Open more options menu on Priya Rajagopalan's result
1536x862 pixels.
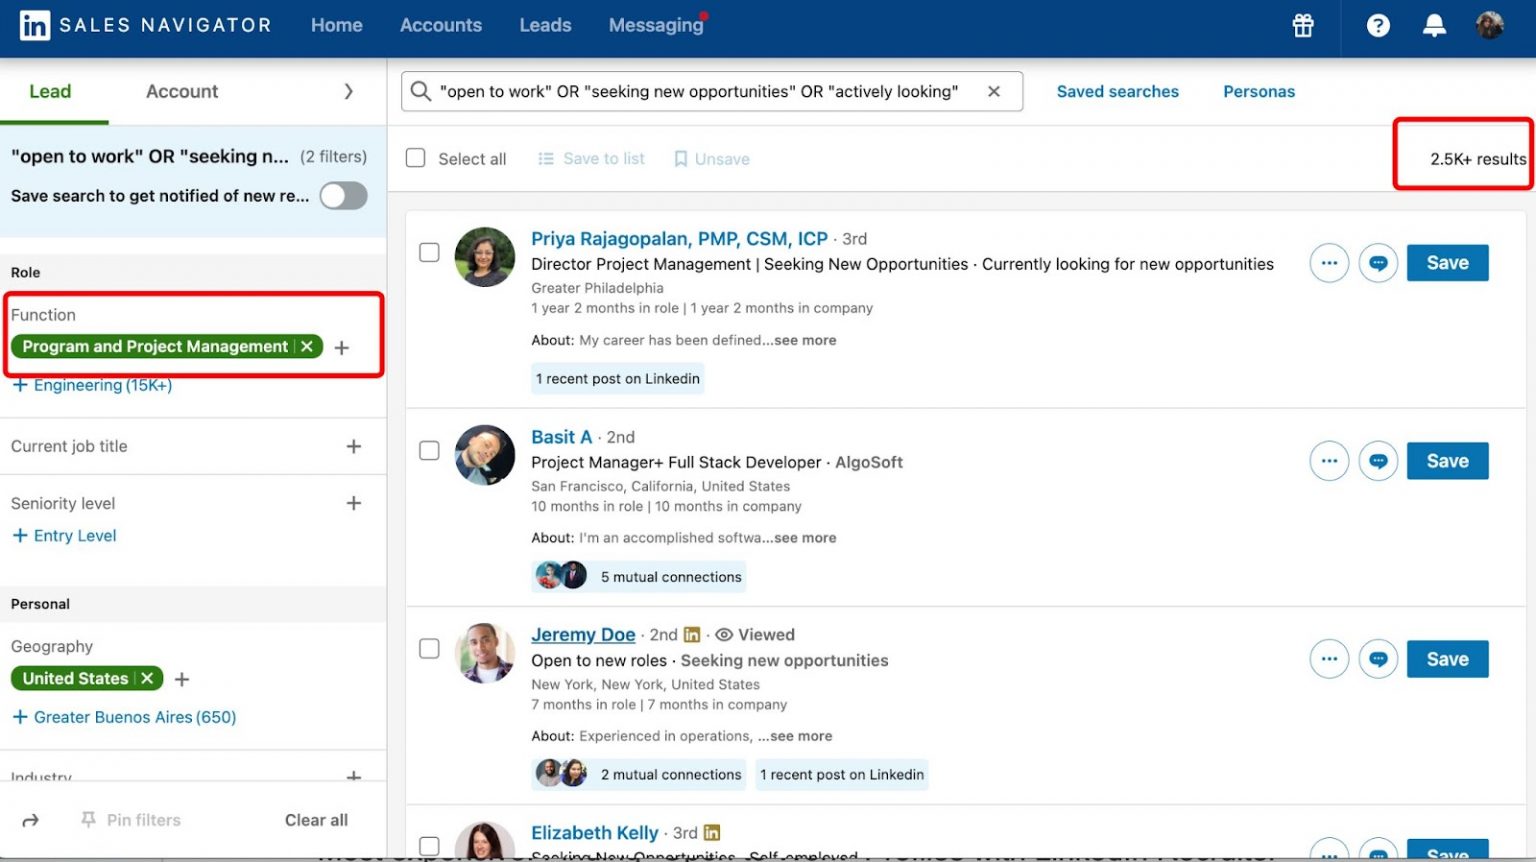(1328, 263)
